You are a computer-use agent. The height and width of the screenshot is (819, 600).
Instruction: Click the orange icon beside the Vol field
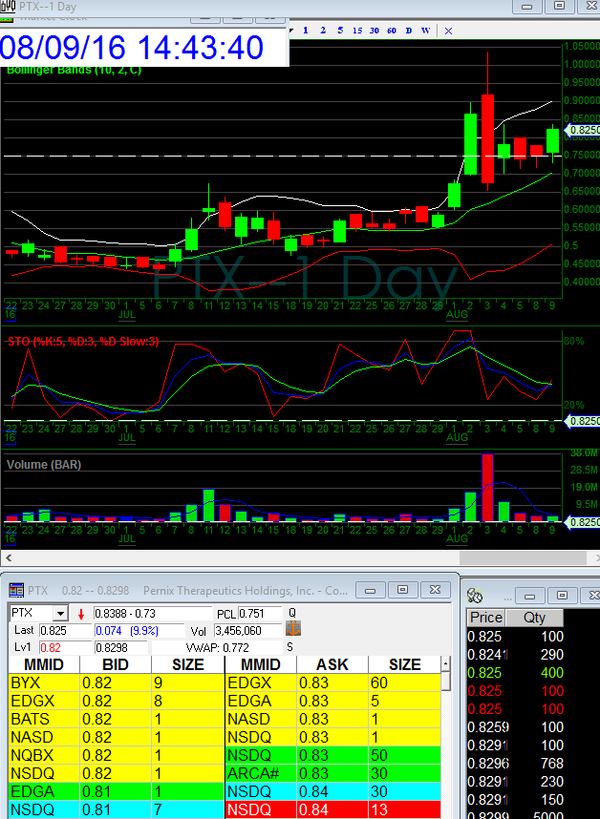(294, 629)
